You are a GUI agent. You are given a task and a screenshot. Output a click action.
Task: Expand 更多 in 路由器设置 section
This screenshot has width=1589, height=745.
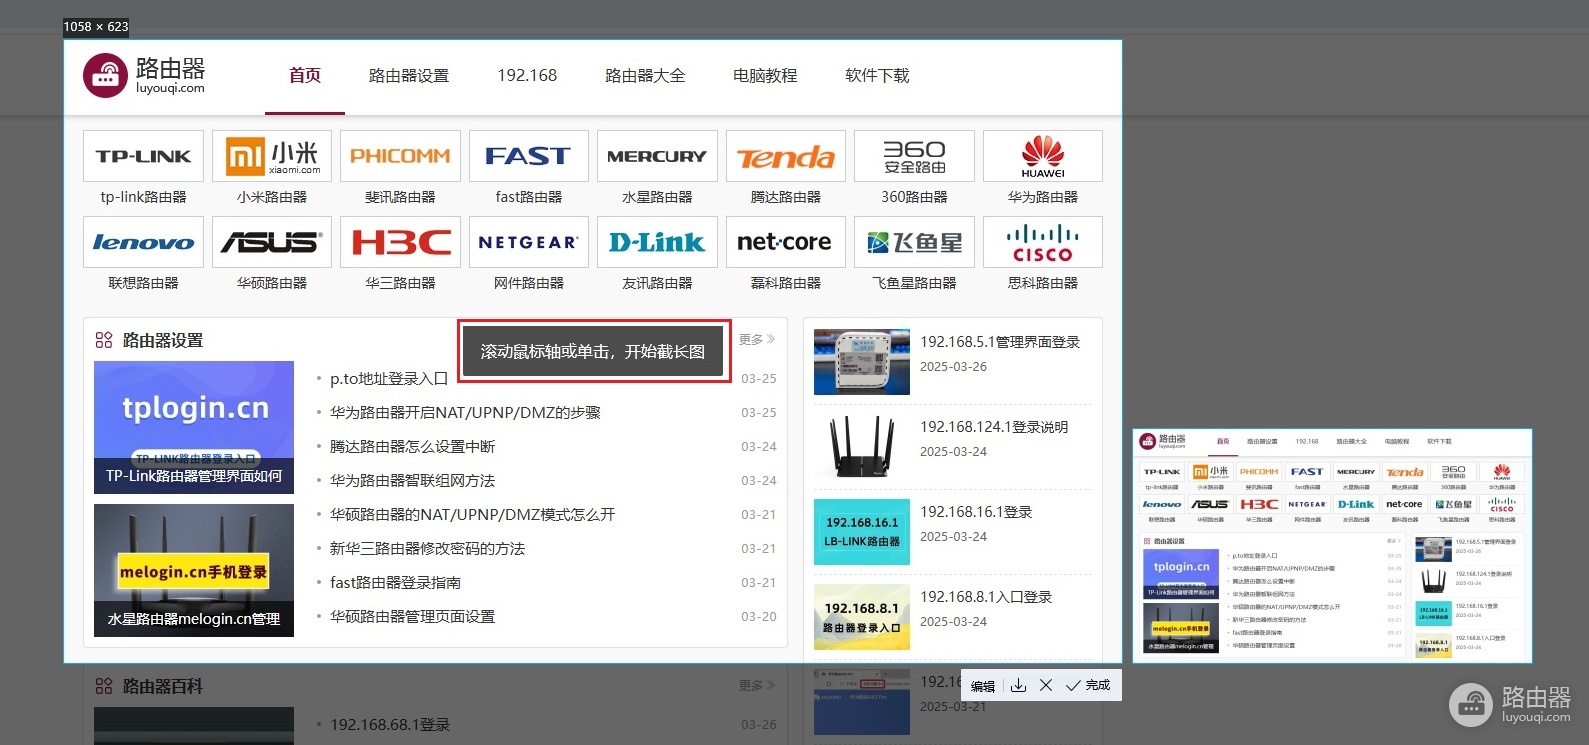click(x=757, y=339)
